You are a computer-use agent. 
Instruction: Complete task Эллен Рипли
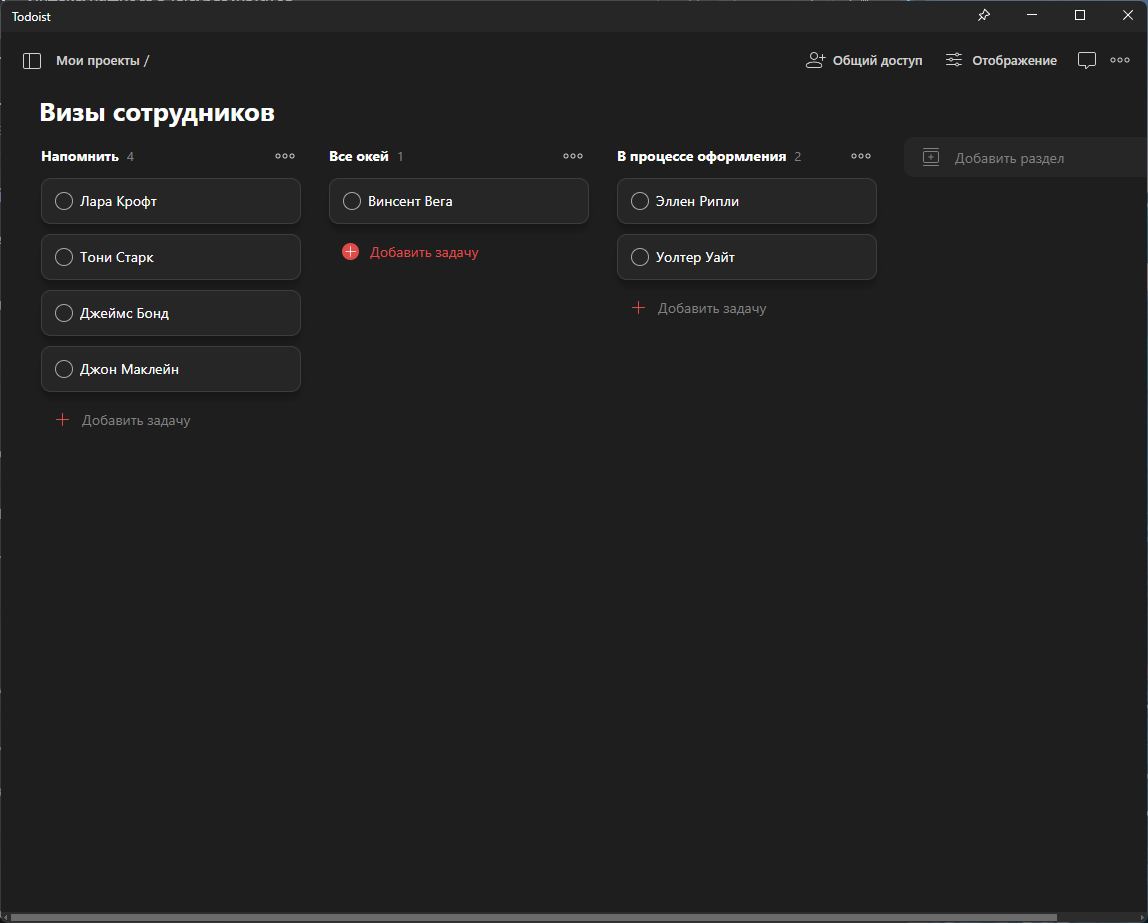[x=640, y=201]
